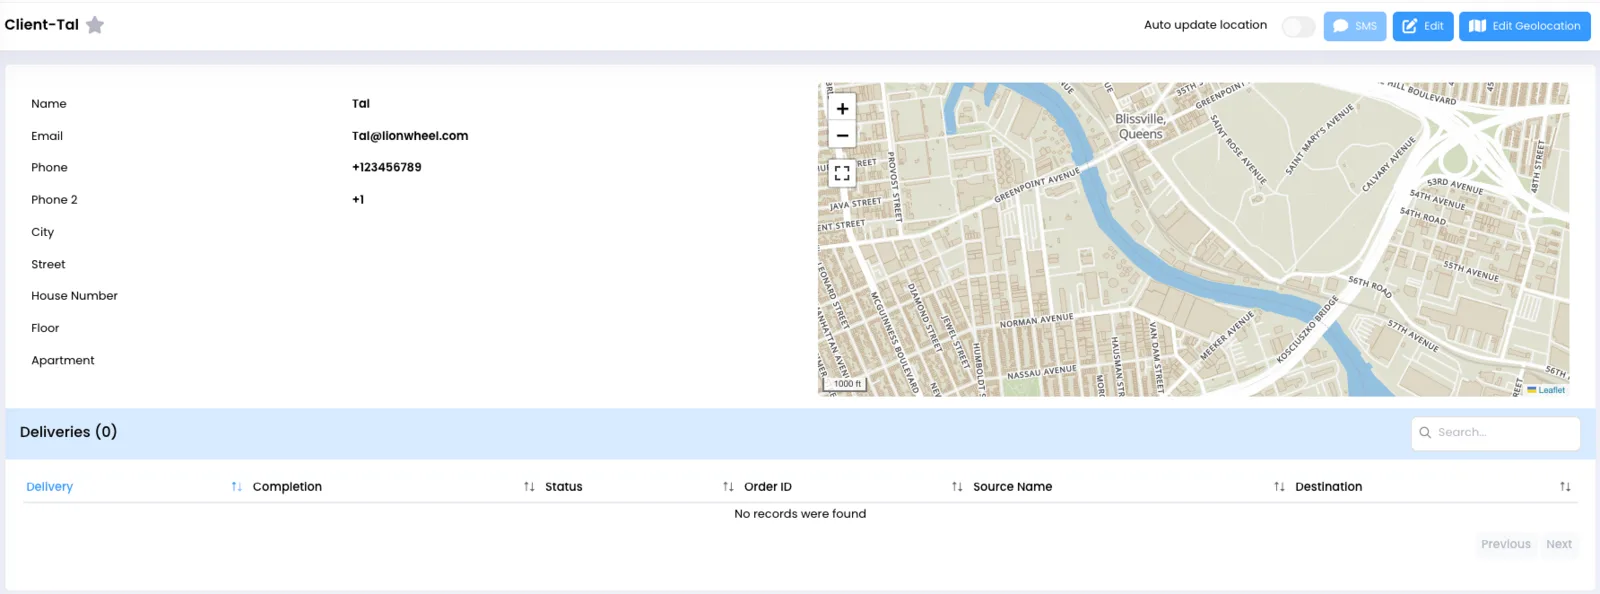
Task: Click the Phone 2 value +1
Action: pyautogui.click(x=358, y=200)
